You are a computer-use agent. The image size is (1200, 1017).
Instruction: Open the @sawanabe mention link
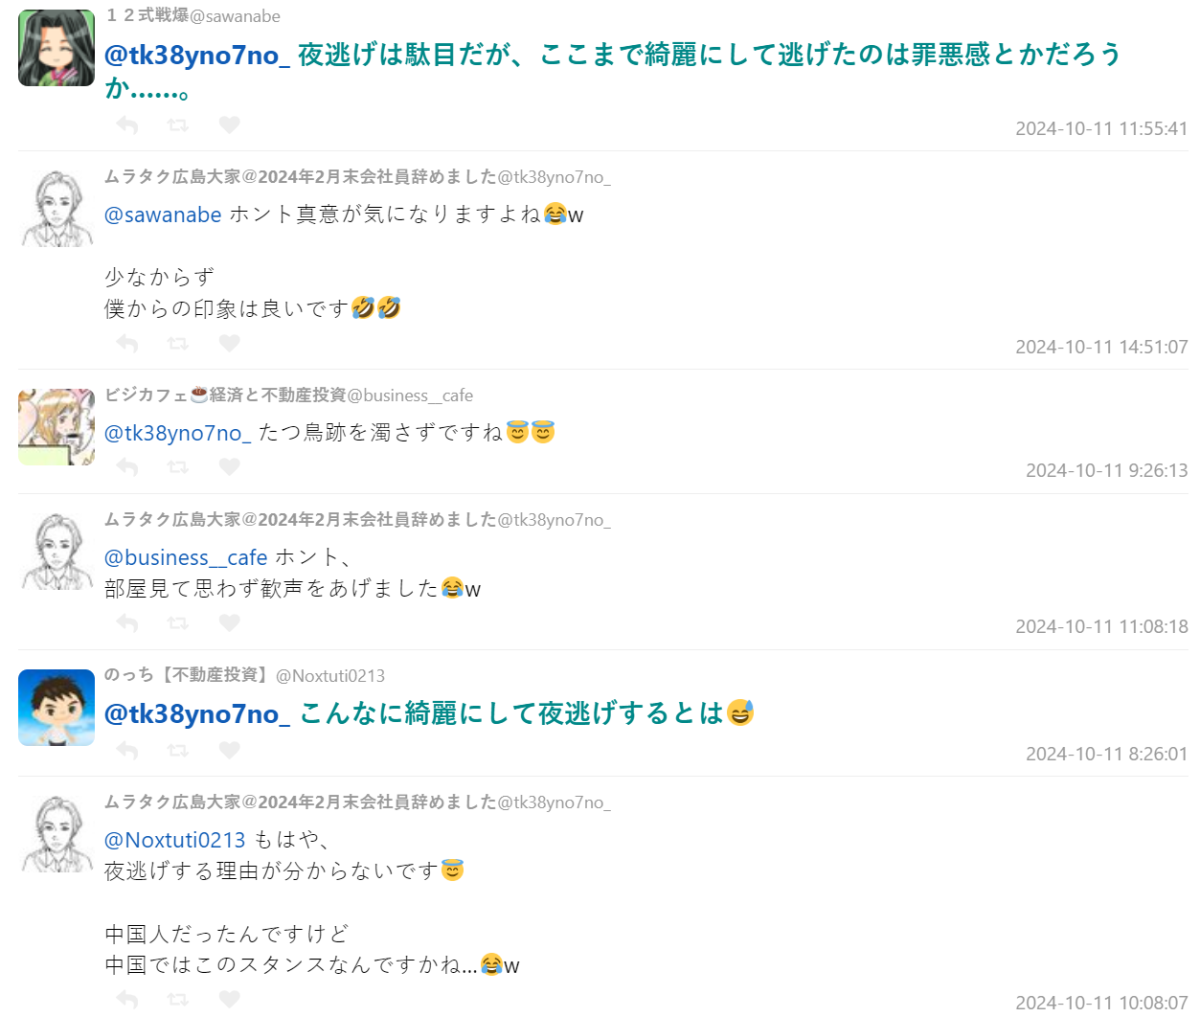coord(163,214)
